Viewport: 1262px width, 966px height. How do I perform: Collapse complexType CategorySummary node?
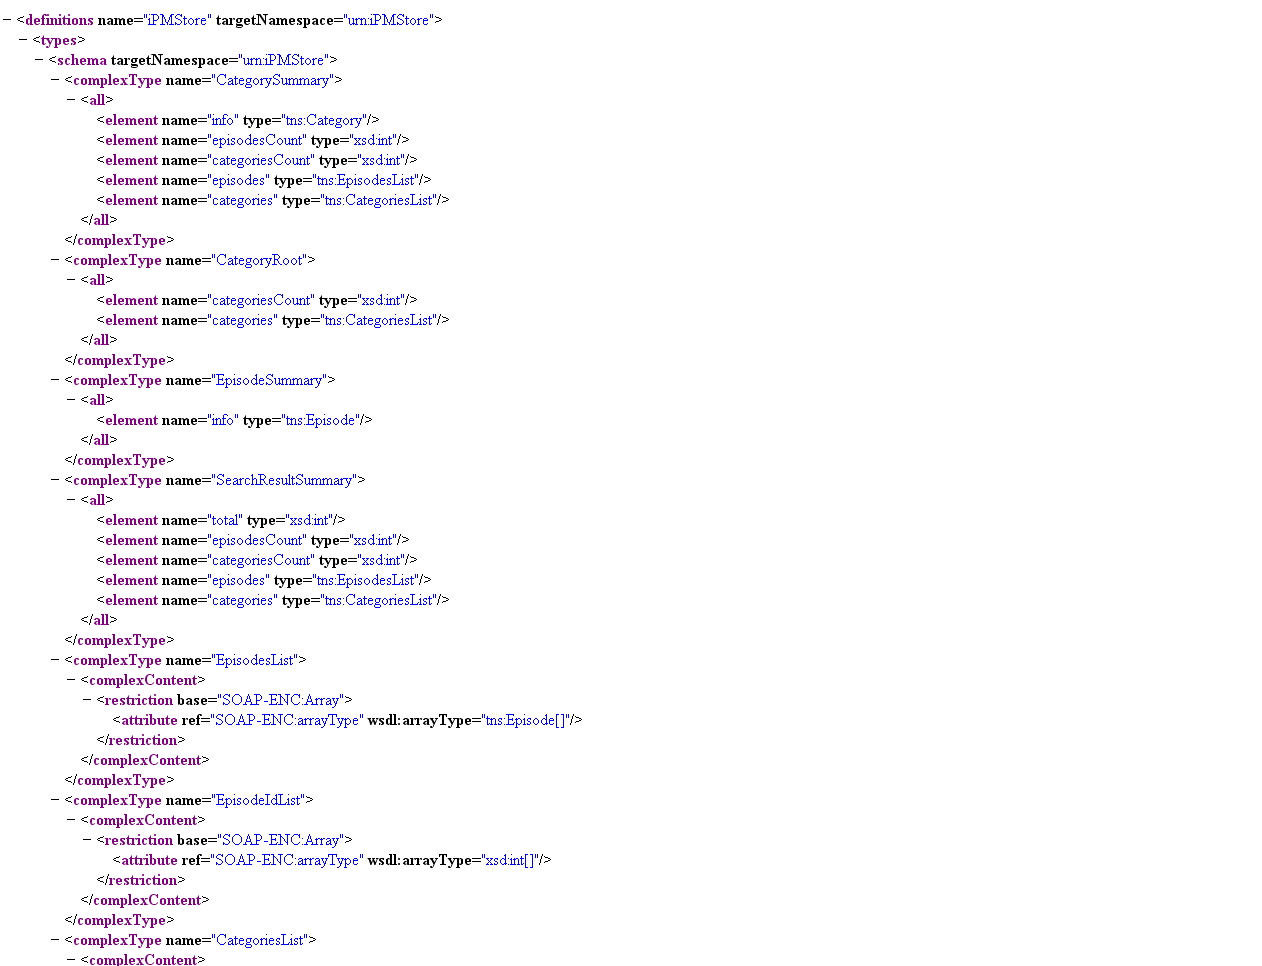(55, 80)
